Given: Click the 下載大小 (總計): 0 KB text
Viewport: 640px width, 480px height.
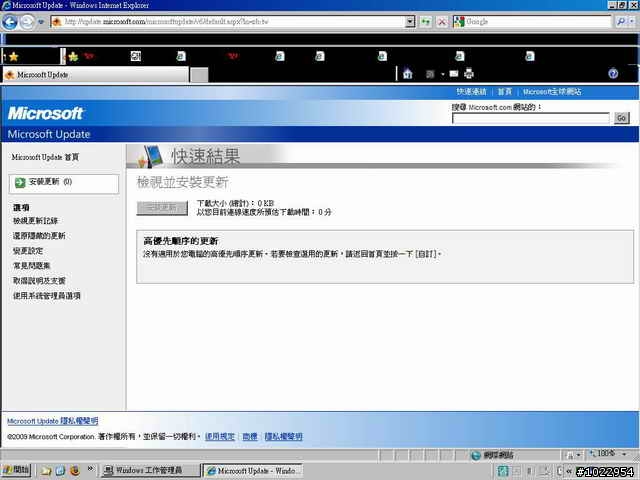Looking at the screenshot, I should click(236, 203).
